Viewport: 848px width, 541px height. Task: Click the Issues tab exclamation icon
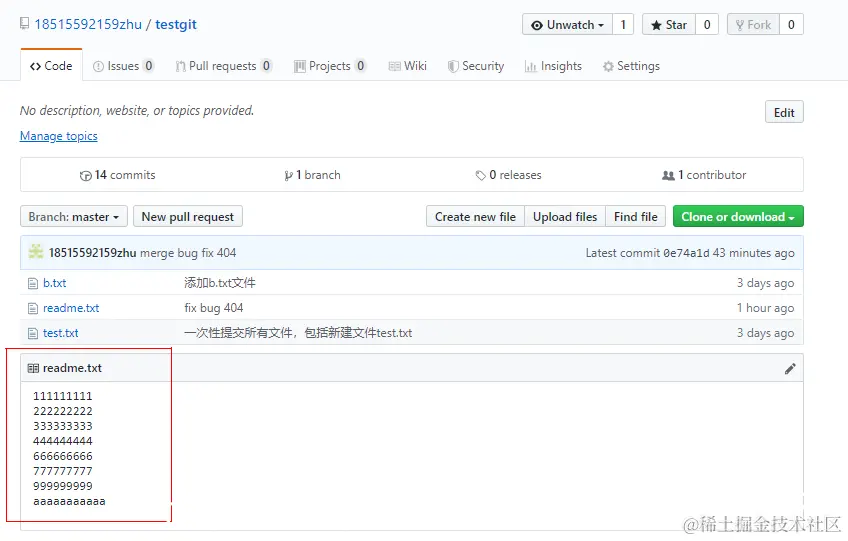pos(98,67)
